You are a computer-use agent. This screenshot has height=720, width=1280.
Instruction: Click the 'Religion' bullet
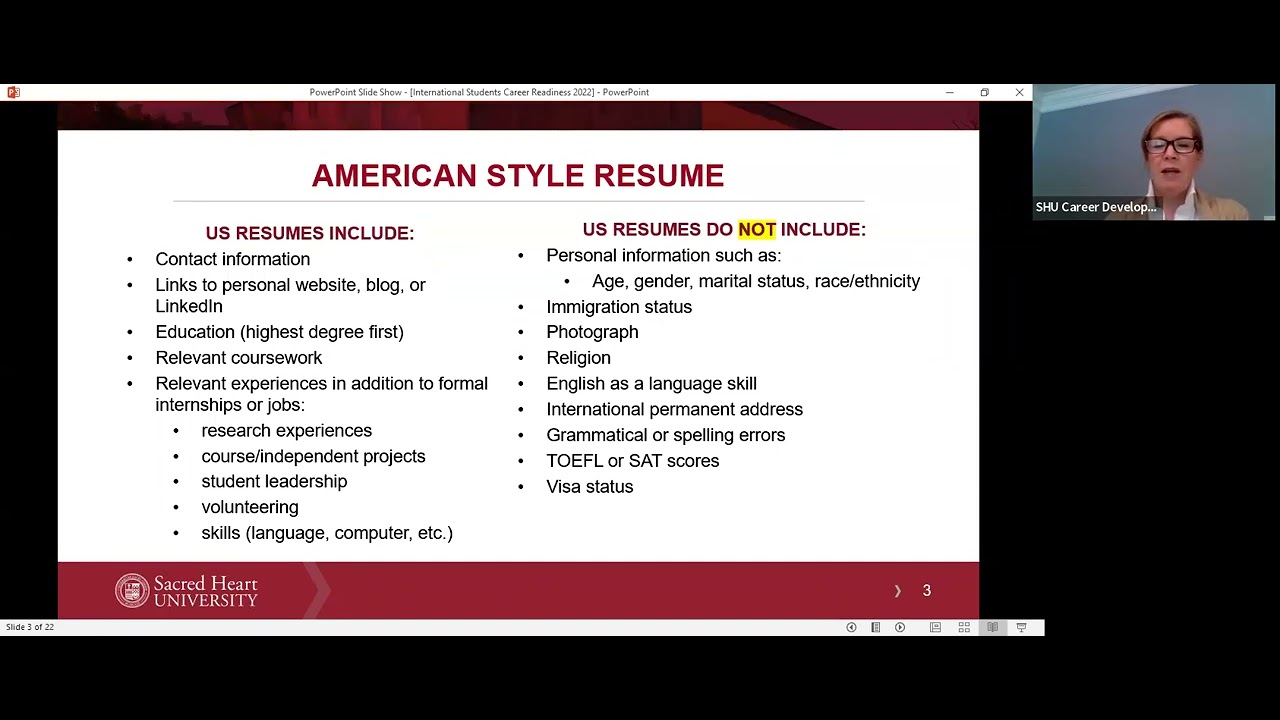pyautogui.click(x=578, y=358)
